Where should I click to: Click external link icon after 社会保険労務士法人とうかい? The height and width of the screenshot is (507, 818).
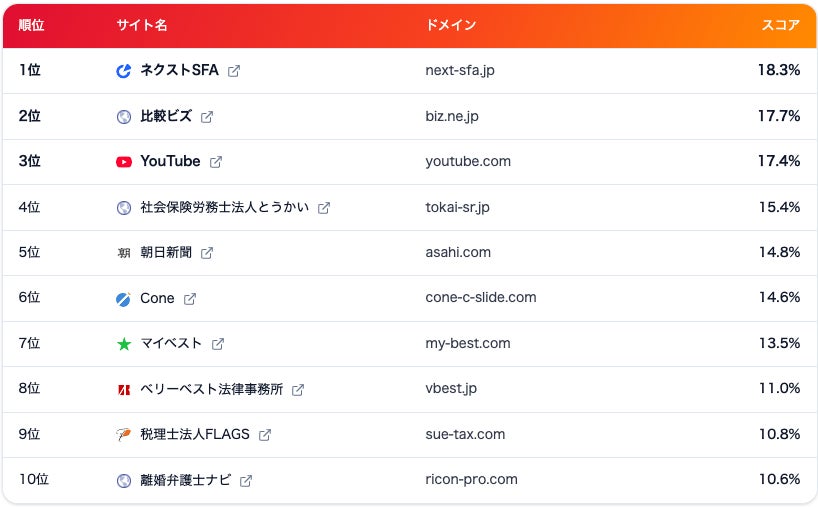pos(323,208)
